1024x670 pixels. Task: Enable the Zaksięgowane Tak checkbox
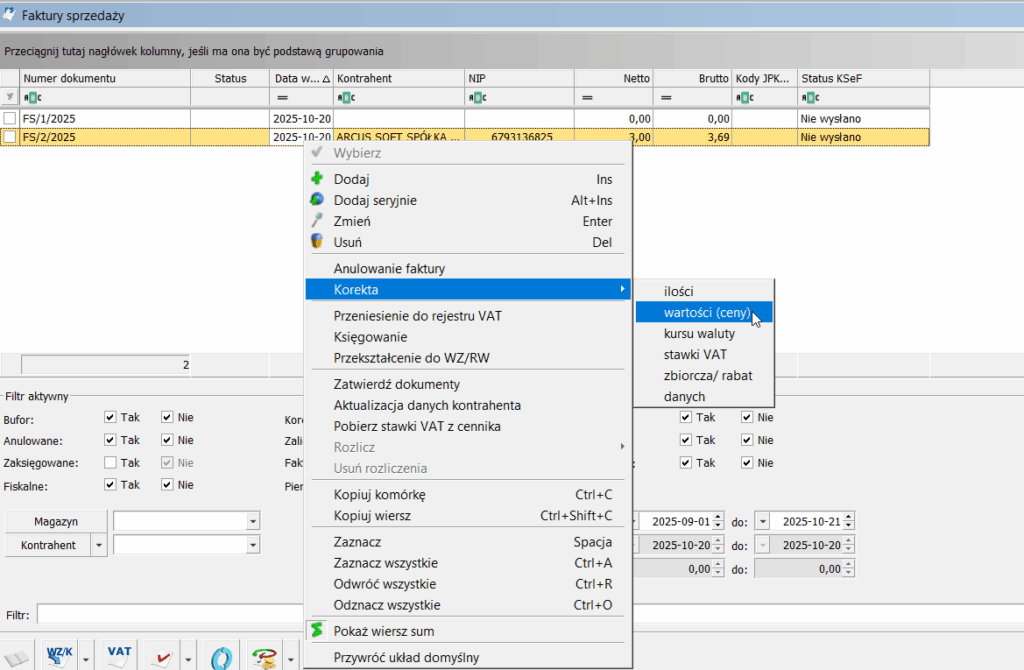110,463
